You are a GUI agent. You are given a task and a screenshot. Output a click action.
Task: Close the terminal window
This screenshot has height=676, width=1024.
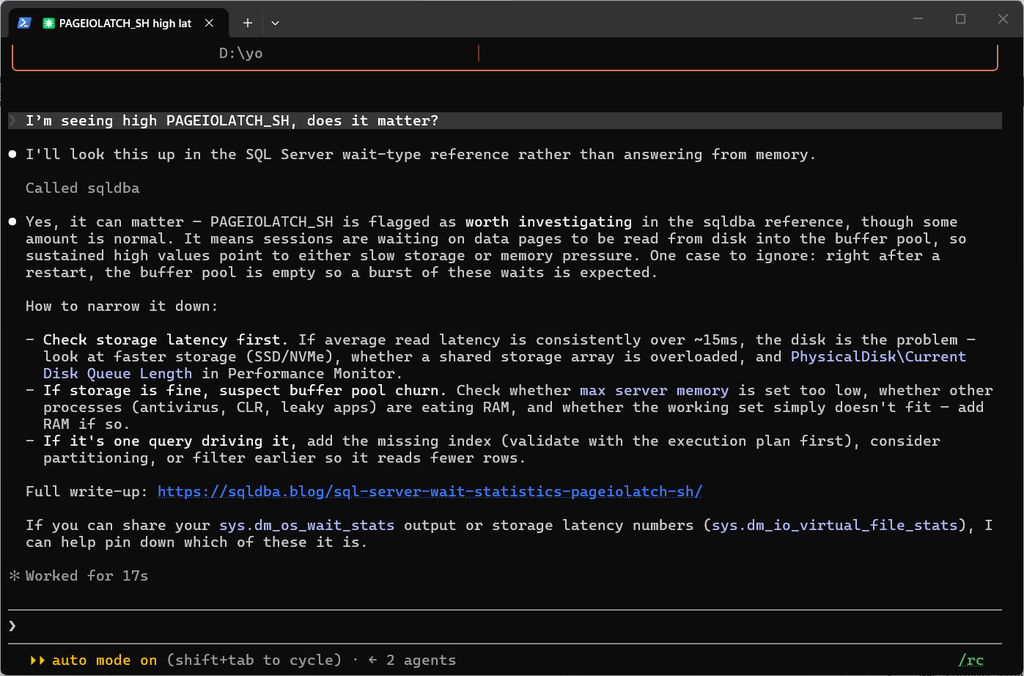point(1002,19)
